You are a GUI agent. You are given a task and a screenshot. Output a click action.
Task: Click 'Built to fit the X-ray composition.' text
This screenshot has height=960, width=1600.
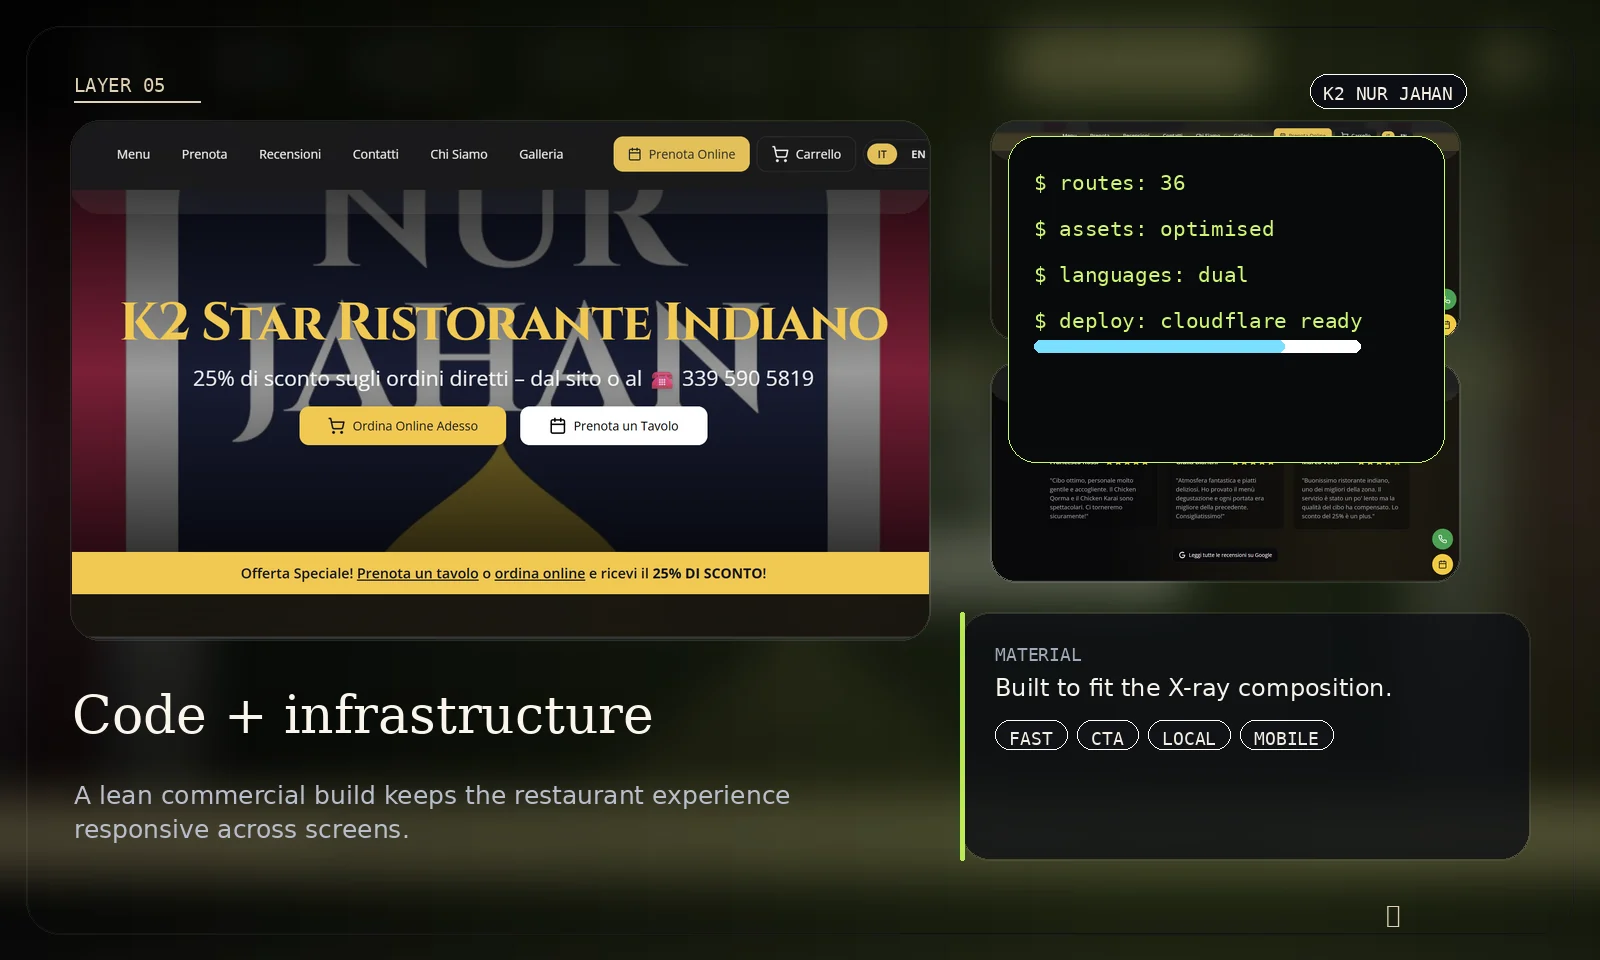(x=1193, y=688)
